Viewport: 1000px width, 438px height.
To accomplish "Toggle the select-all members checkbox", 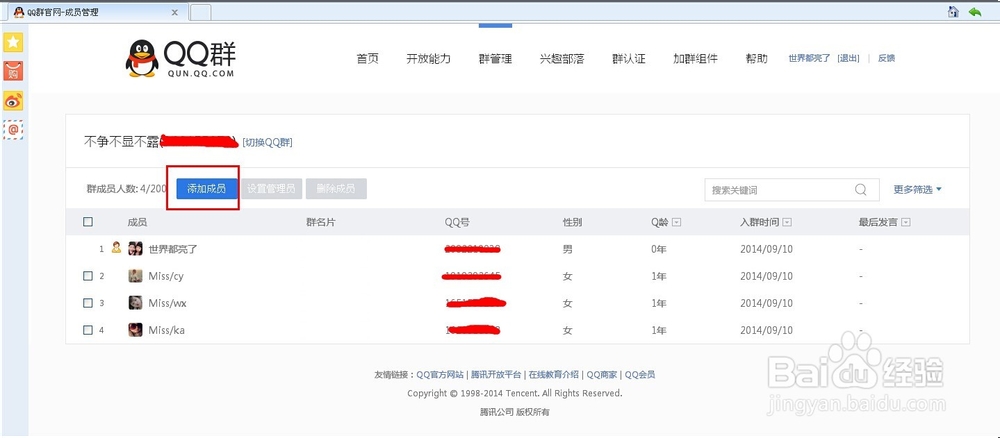I will click(x=88, y=222).
